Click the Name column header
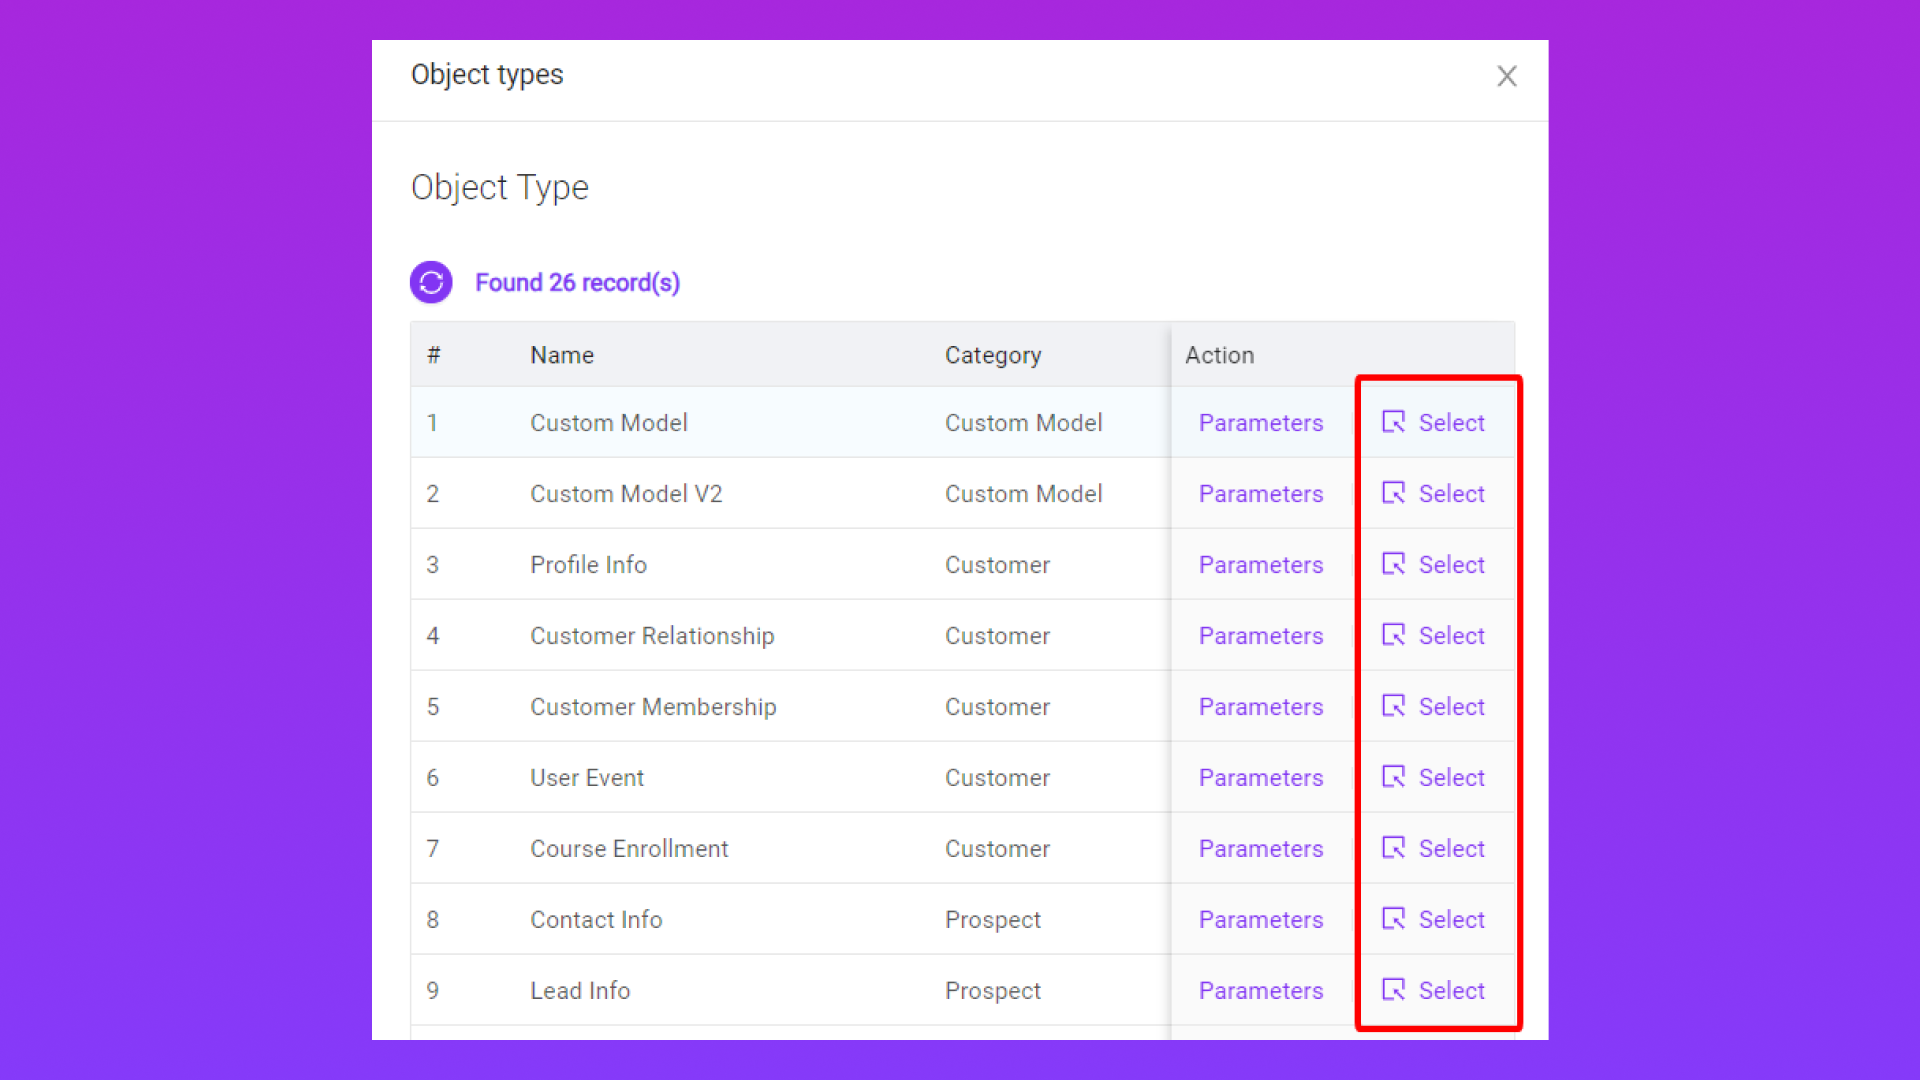Image resolution: width=1920 pixels, height=1080 pixels. pos(562,355)
